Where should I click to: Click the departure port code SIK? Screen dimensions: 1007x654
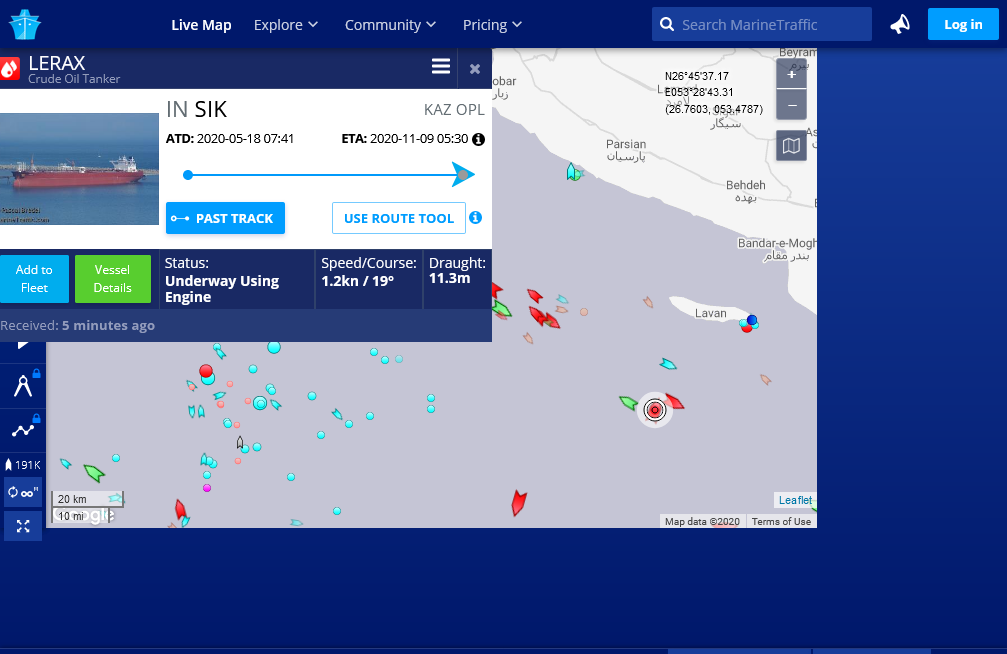(x=211, y=110)
